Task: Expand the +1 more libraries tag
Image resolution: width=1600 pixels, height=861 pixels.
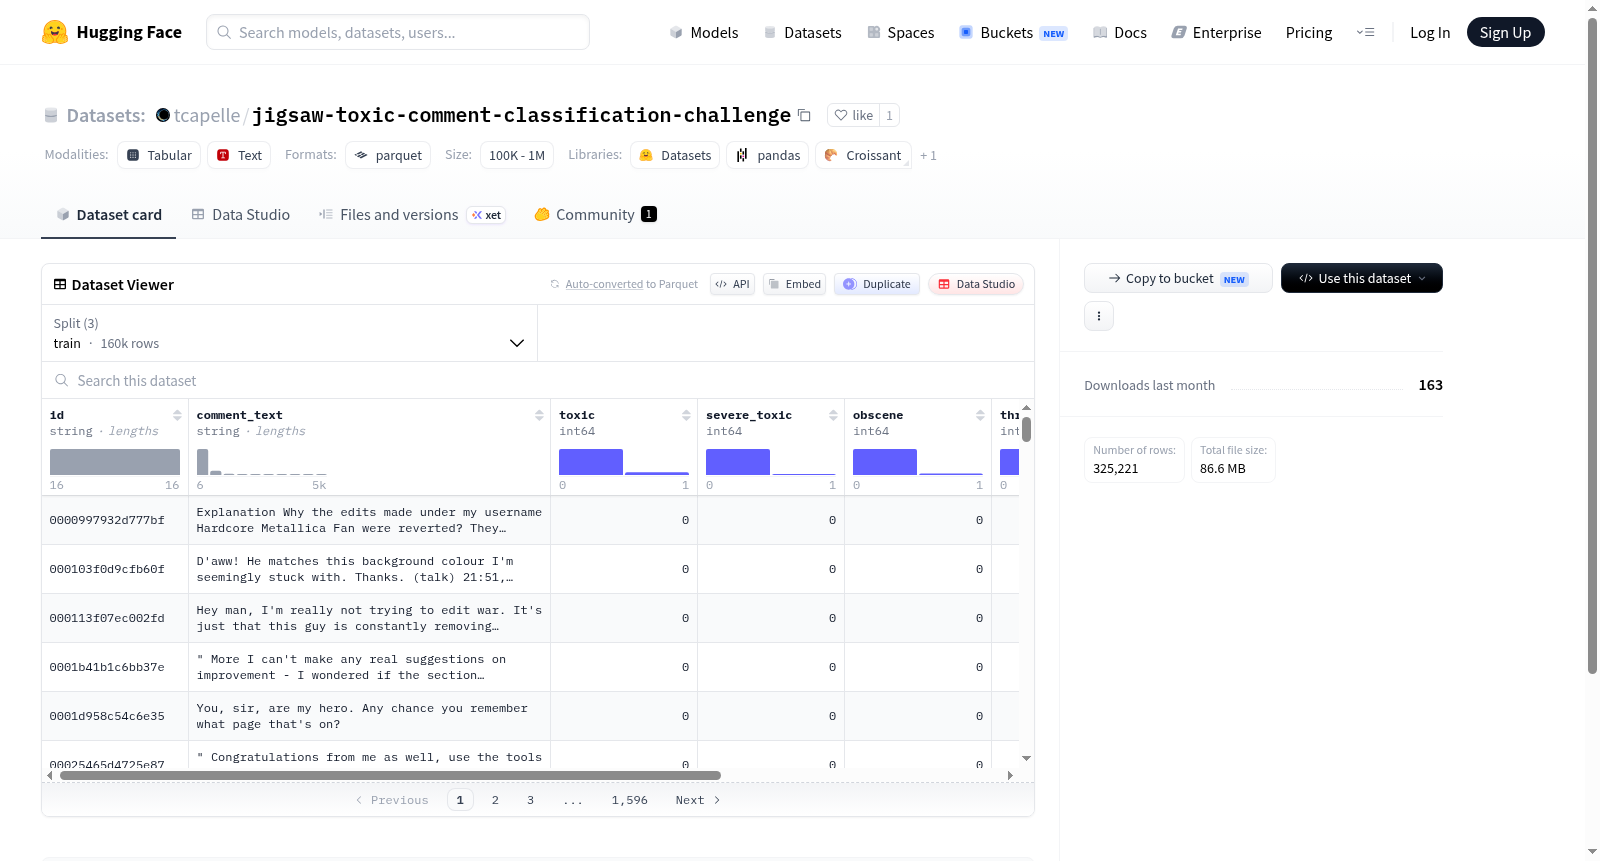Action: 928,155
